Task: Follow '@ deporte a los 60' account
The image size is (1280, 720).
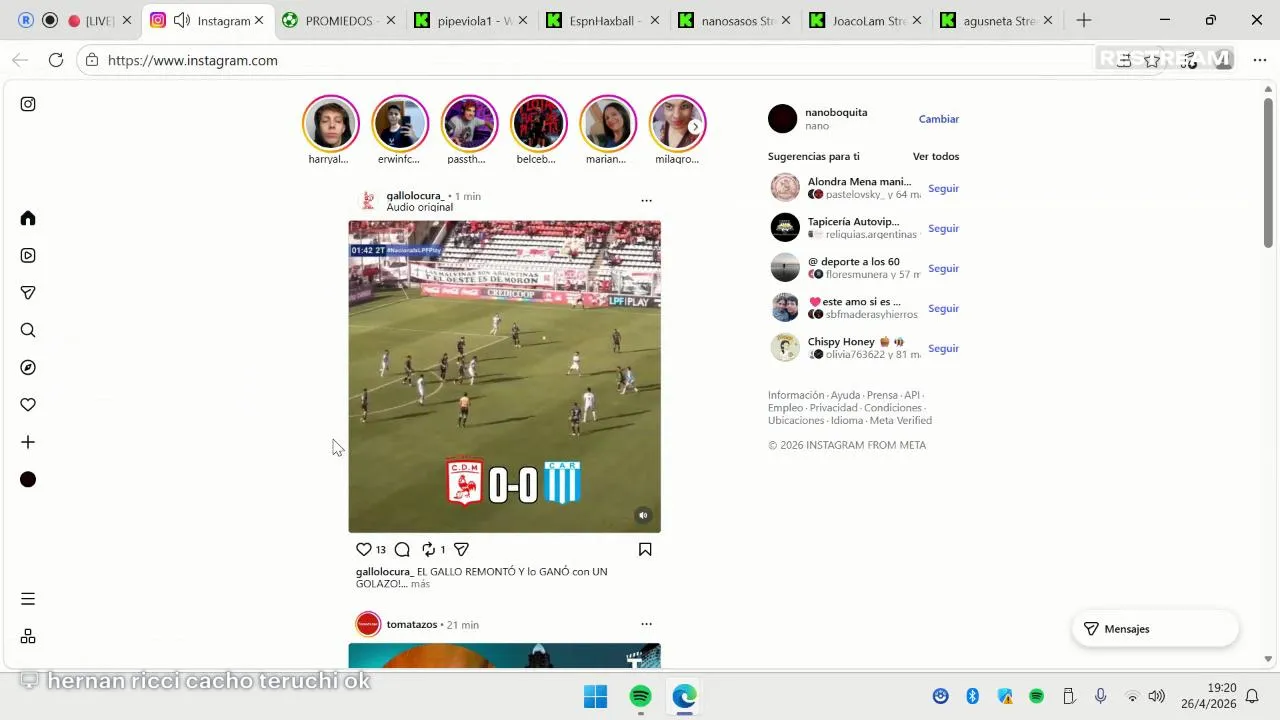Action: pos(943,268)
